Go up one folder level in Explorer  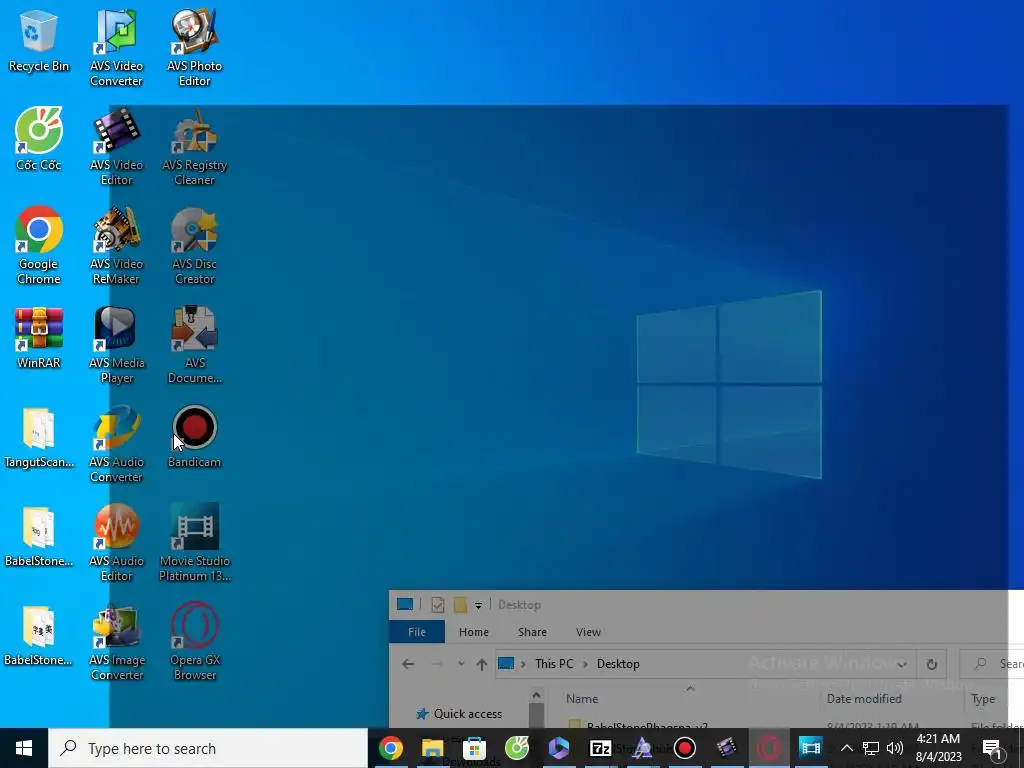click(482, 664)
